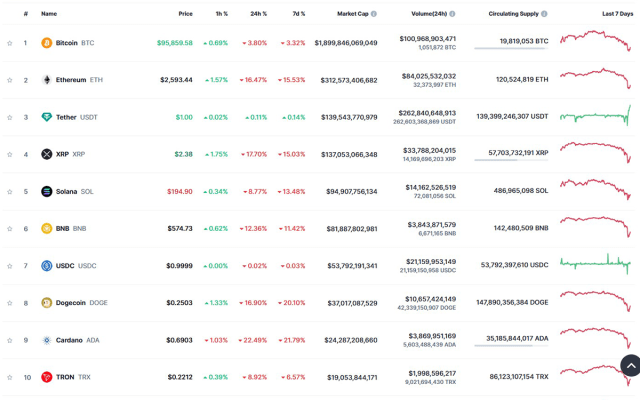Sort by the Name column header

click(49, 14)
